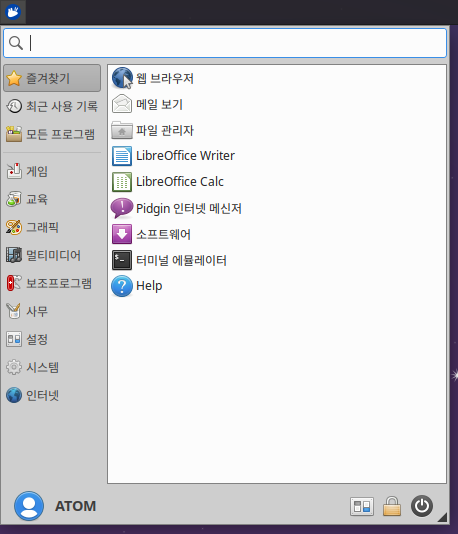Click the 소프트웨어 text label
Image resolution: width=458 pixels, height=534 pixels.
coord(163,234)
